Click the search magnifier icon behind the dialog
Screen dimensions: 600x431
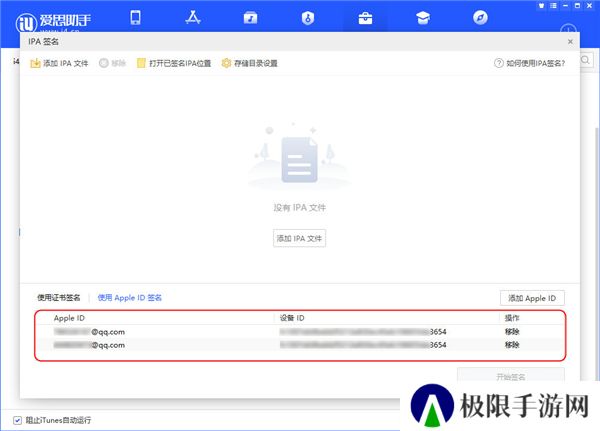(586, 60)
